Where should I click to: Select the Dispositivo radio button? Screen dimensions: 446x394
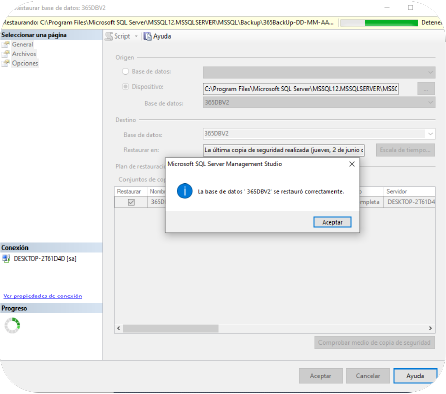[125, 87]
